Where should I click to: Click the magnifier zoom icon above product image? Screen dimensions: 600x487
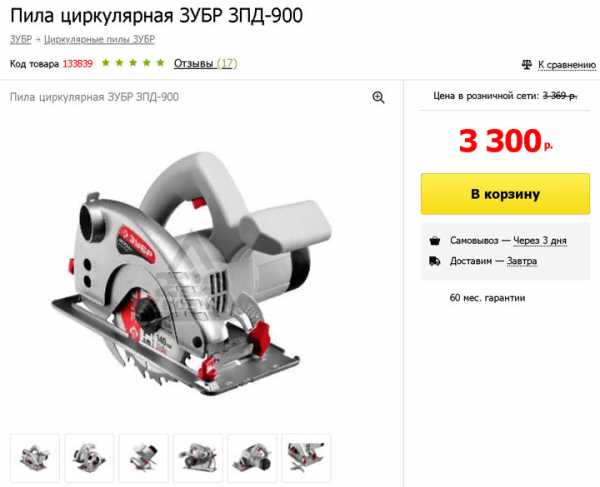point(378,98)
